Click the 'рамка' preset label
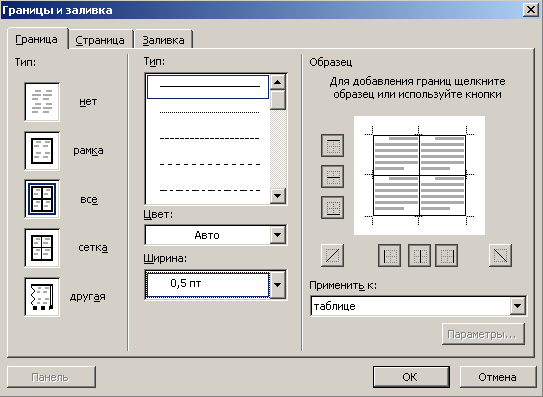 [88, 151]
